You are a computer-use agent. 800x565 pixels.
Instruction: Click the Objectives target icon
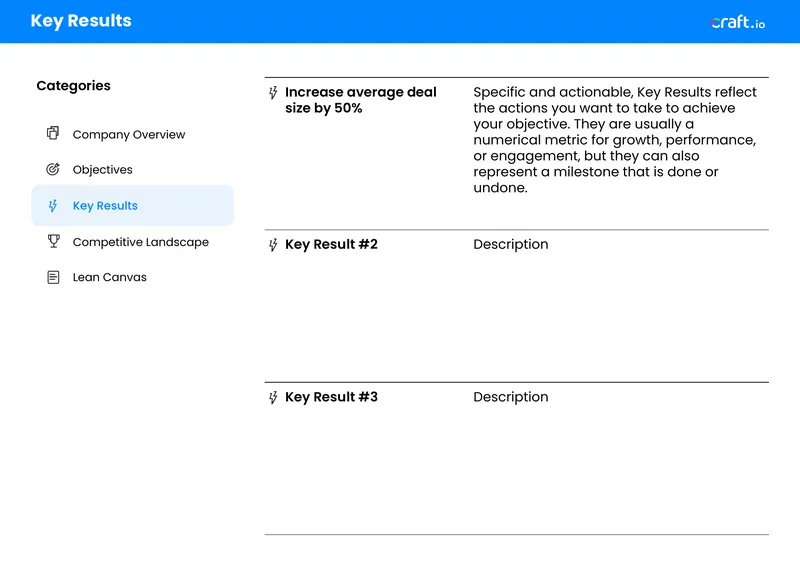[53, 169]
